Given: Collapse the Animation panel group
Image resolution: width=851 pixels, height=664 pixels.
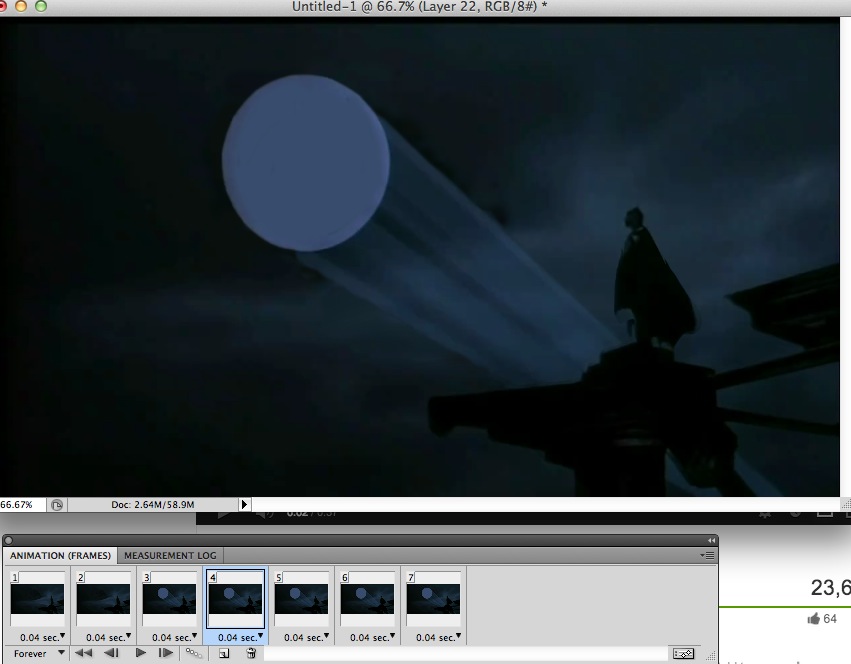Looking at the screenshot, I should point(710,540).
